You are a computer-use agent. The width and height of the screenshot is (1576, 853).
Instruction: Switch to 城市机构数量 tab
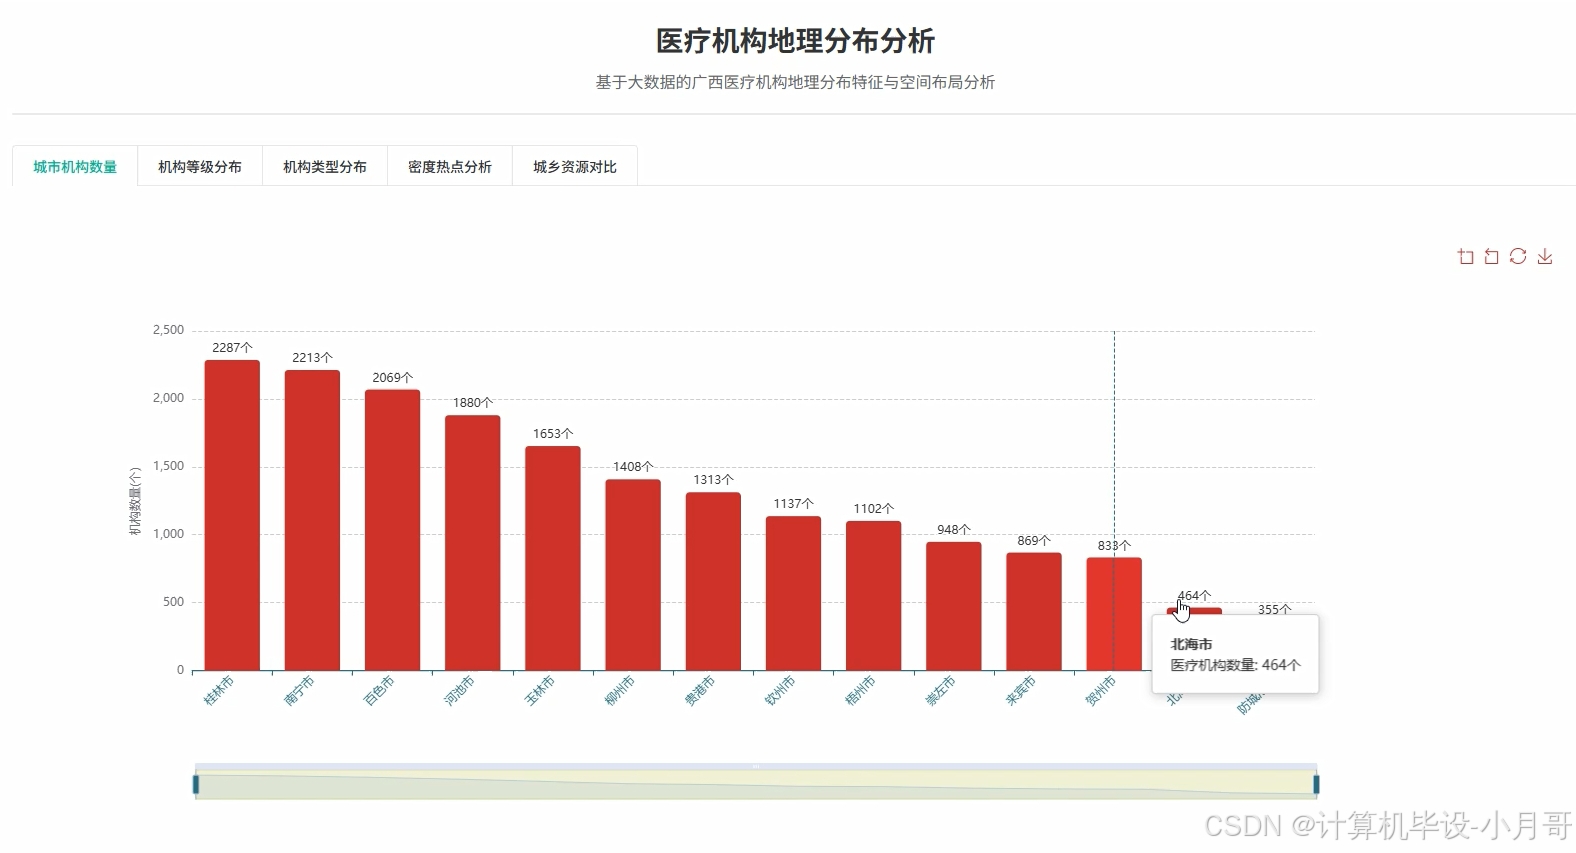(x=75, y=167)
